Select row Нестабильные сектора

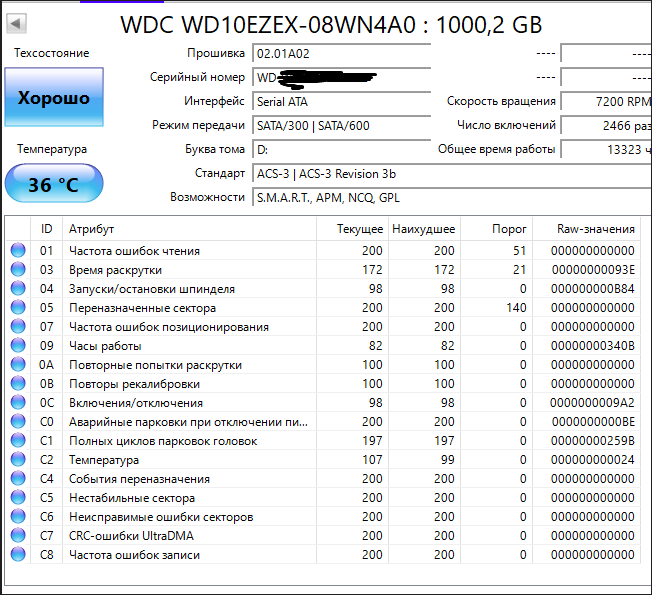pyautogui.click(x=323, y=498)
